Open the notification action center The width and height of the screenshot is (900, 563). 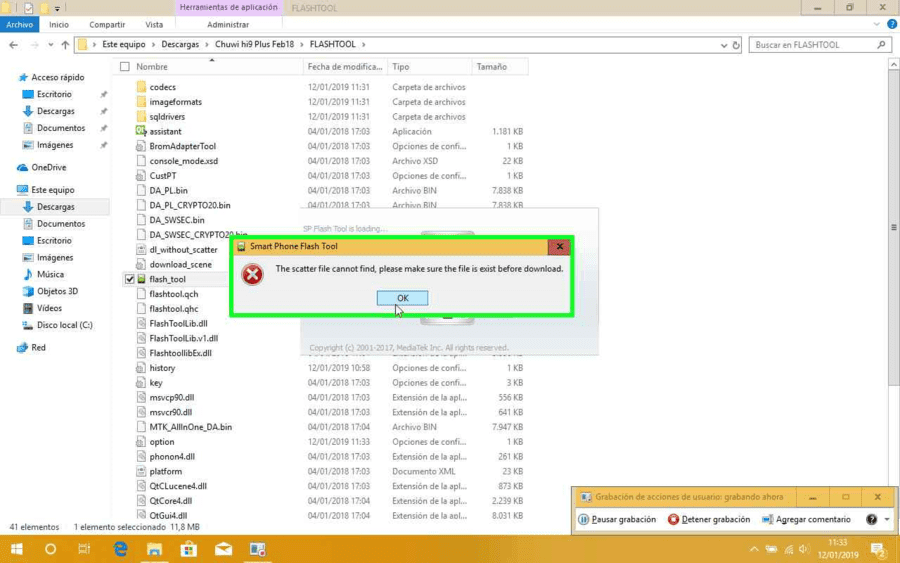point(879,550)
